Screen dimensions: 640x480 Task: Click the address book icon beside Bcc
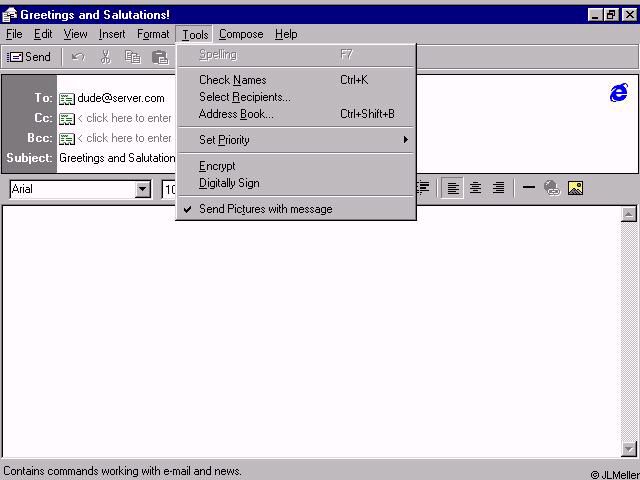67,138
